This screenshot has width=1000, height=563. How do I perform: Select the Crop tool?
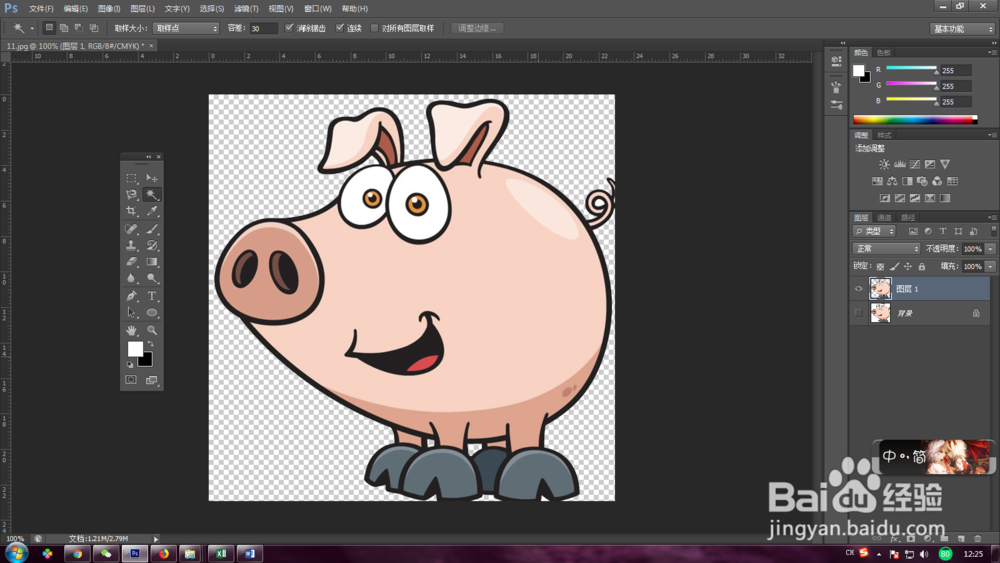pyautogui.click(x=131, y=211)
